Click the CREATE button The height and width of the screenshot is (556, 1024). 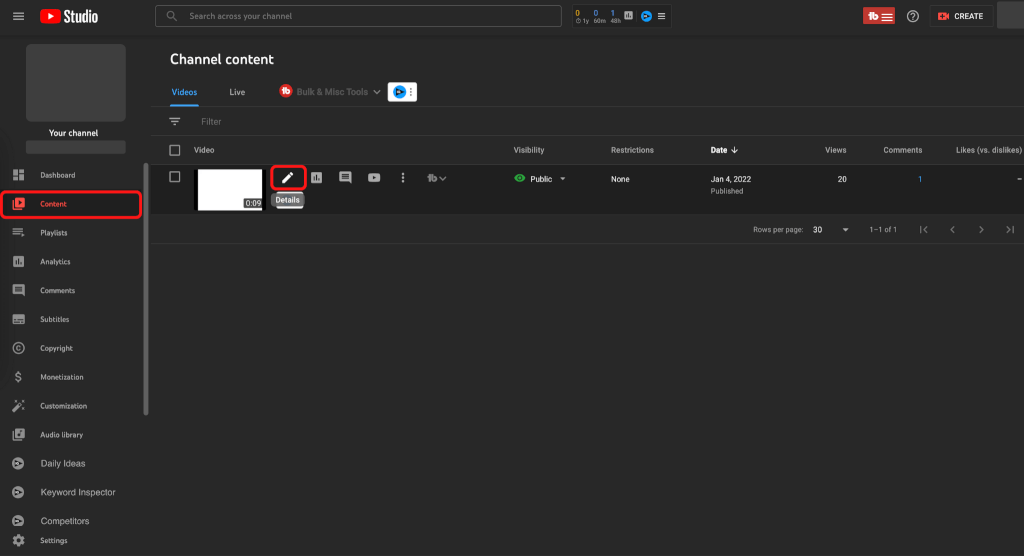(x=960, y=16)
